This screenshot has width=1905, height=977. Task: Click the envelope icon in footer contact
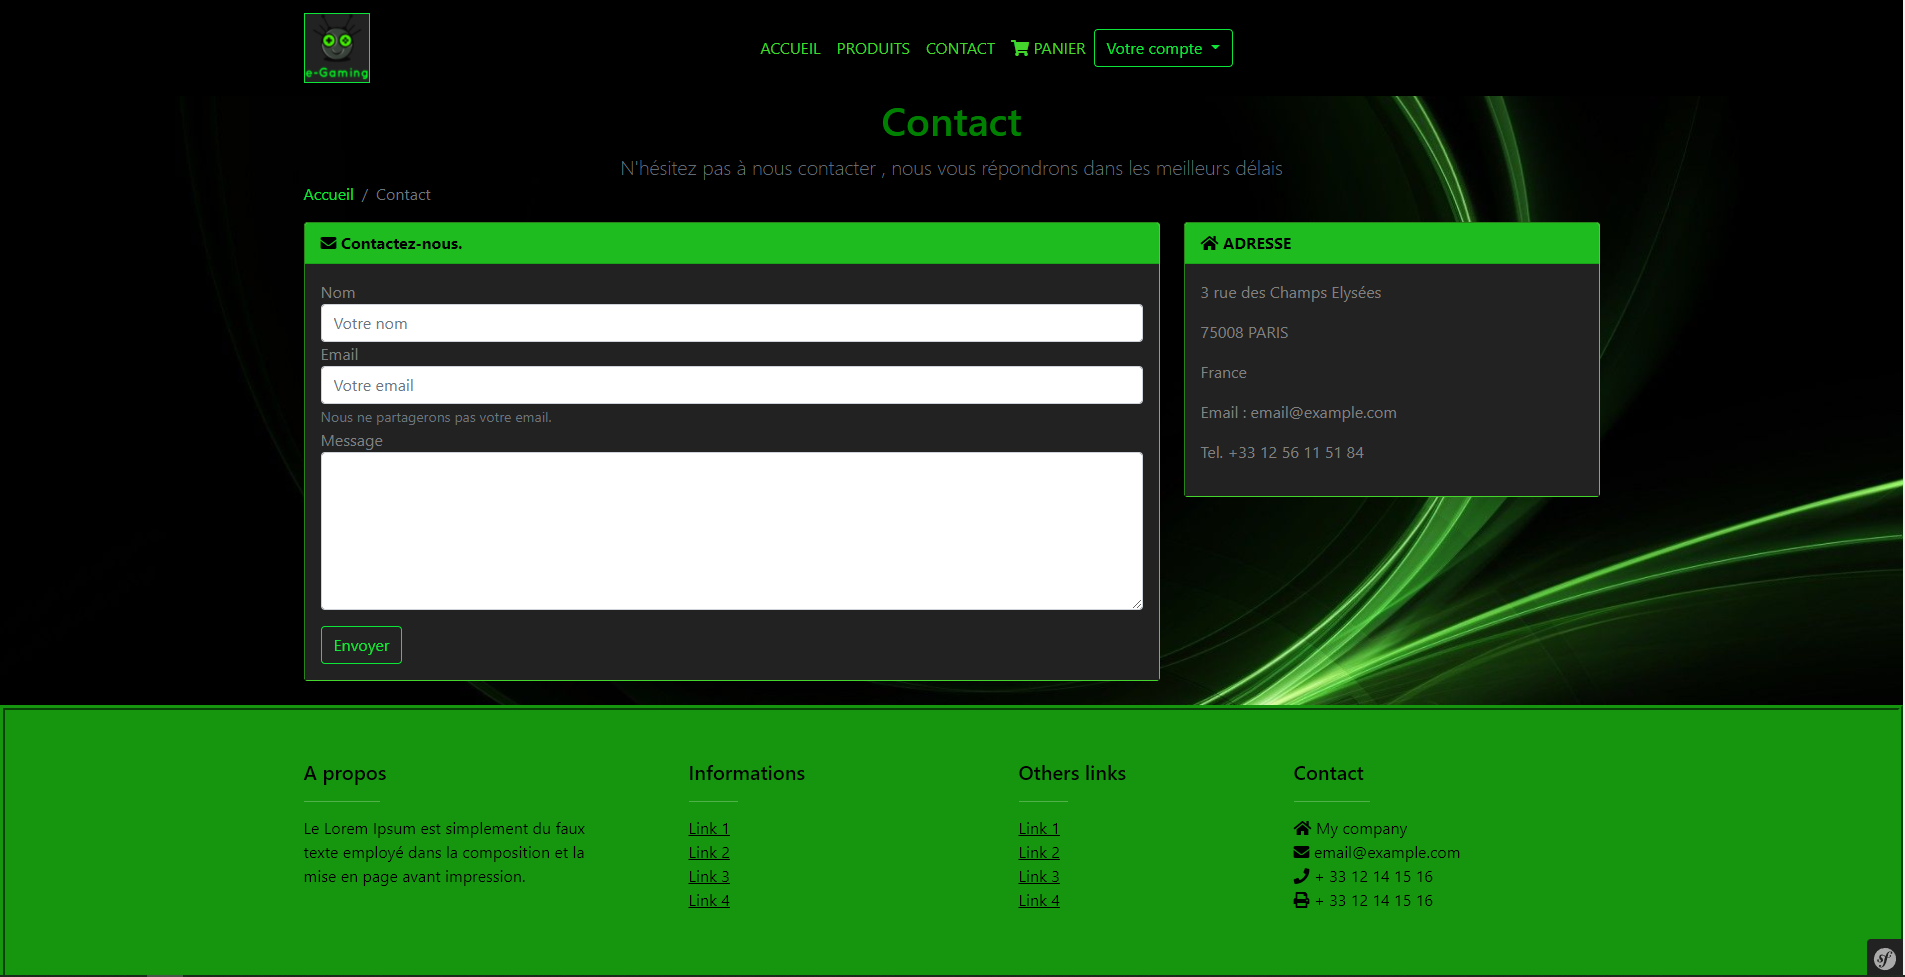1301,852
